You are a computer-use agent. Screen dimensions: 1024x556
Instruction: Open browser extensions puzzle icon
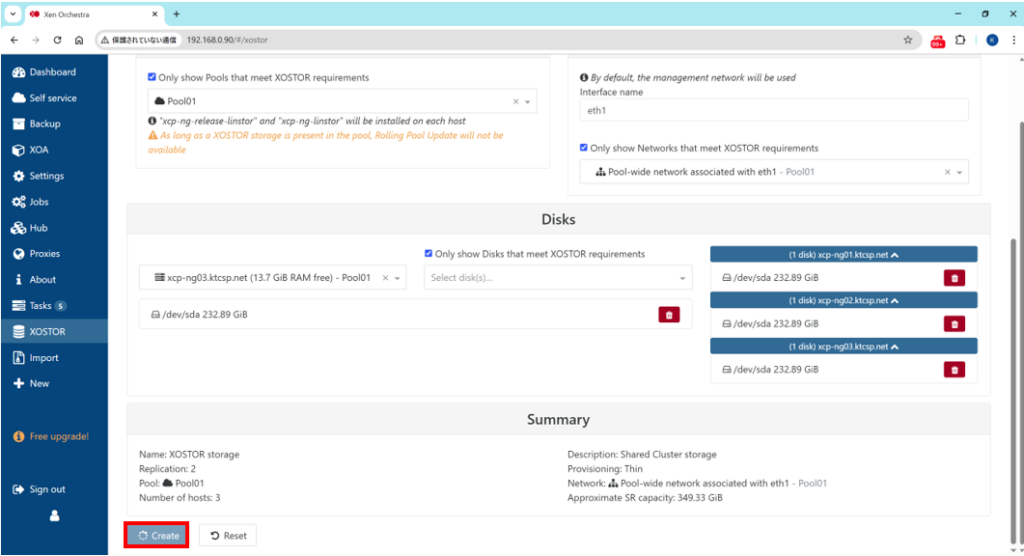961,40
